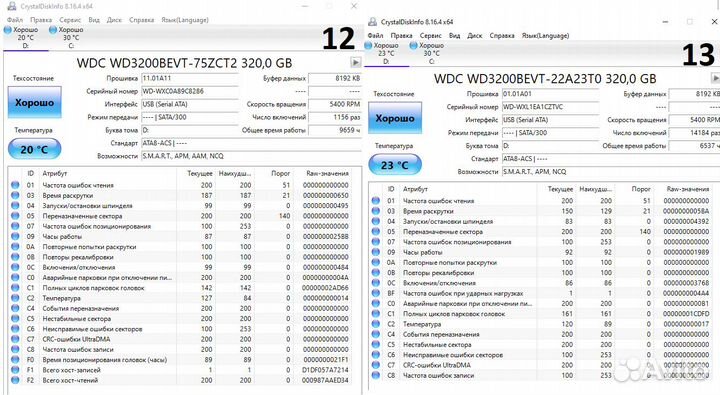Click status icon of Время раскрутки row, window 12
The image size is (720, 395).
[x=15, y=195]
